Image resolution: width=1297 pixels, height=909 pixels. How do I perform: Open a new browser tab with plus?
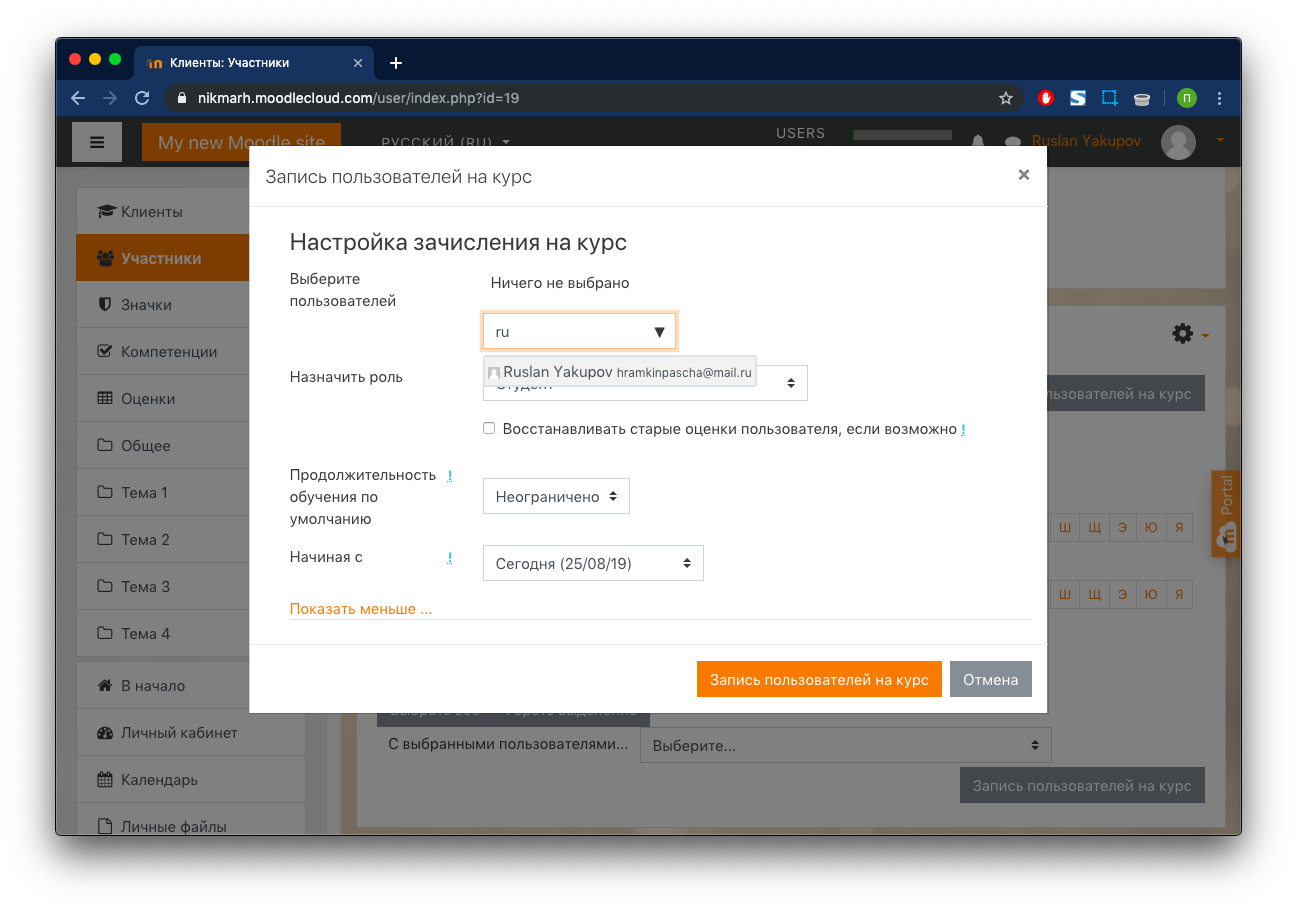396,62
